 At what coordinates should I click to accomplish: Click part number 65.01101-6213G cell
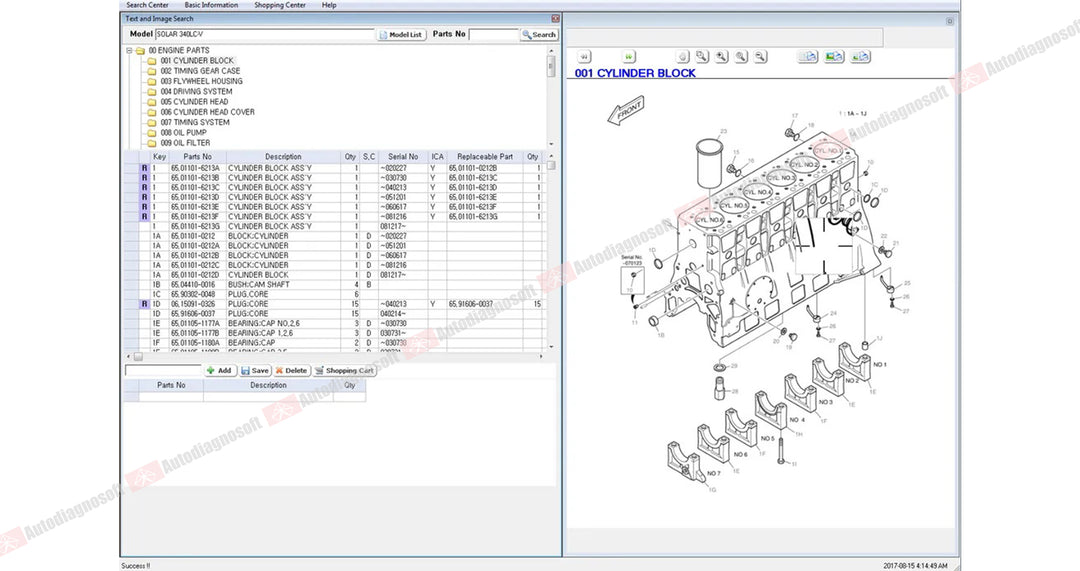coord(196,227)
